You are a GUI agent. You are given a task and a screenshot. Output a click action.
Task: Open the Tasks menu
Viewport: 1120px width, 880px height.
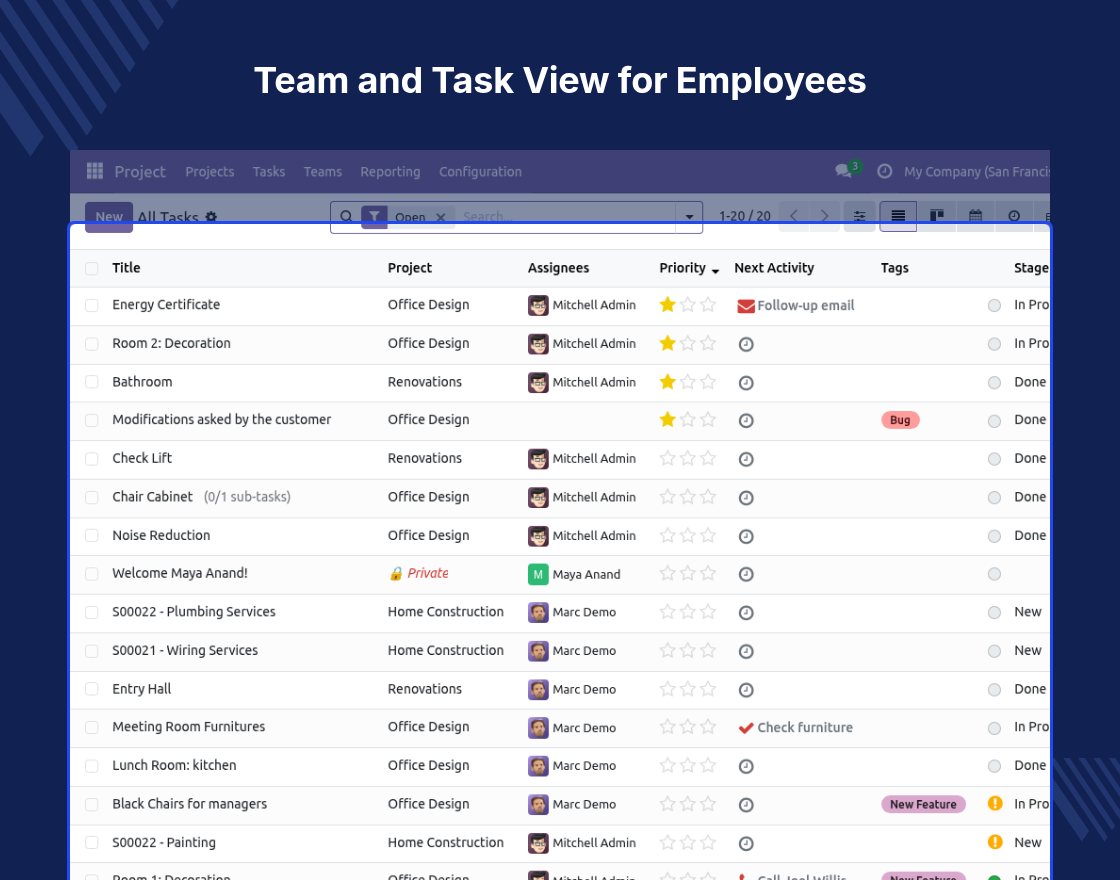pos(269,171)
